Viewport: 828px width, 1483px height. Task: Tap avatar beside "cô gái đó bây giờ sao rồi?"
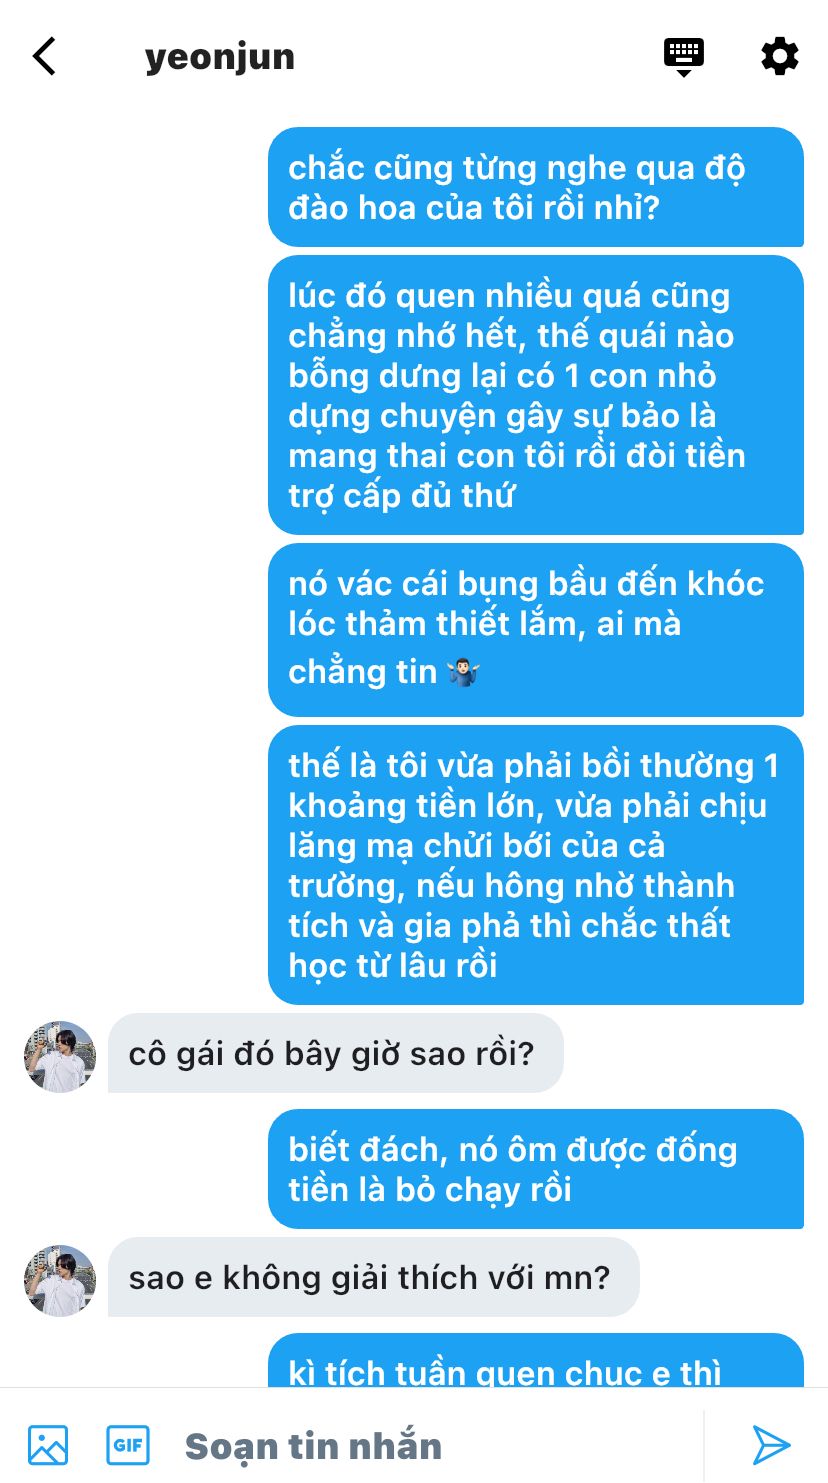click(x=60, y=1057)
